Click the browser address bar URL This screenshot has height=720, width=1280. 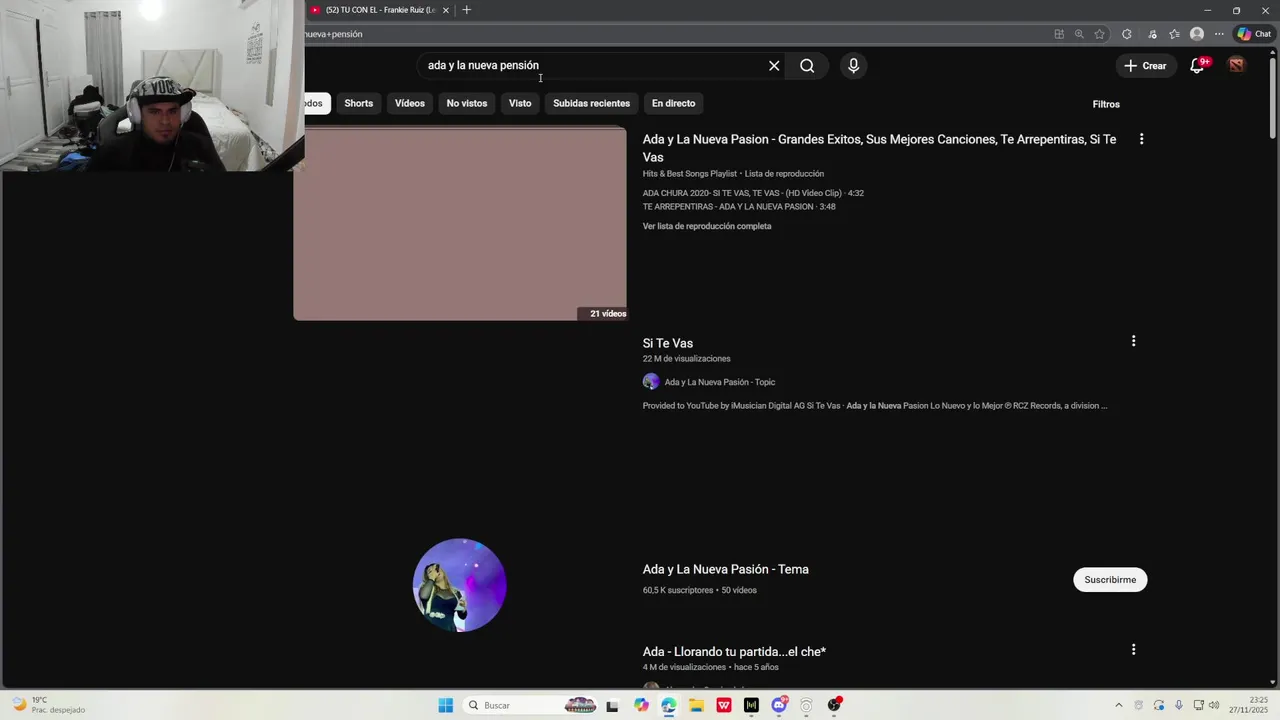point(334,34)
